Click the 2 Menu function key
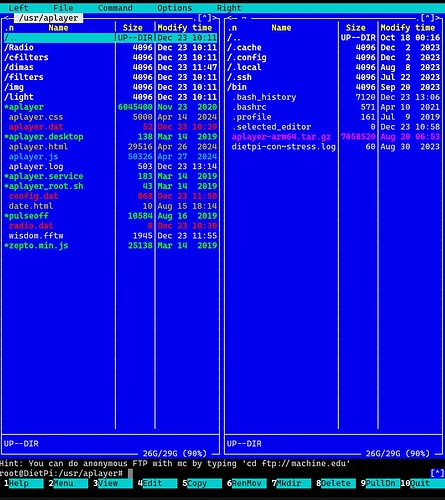The image size is (445, 500). click(68, 483)
